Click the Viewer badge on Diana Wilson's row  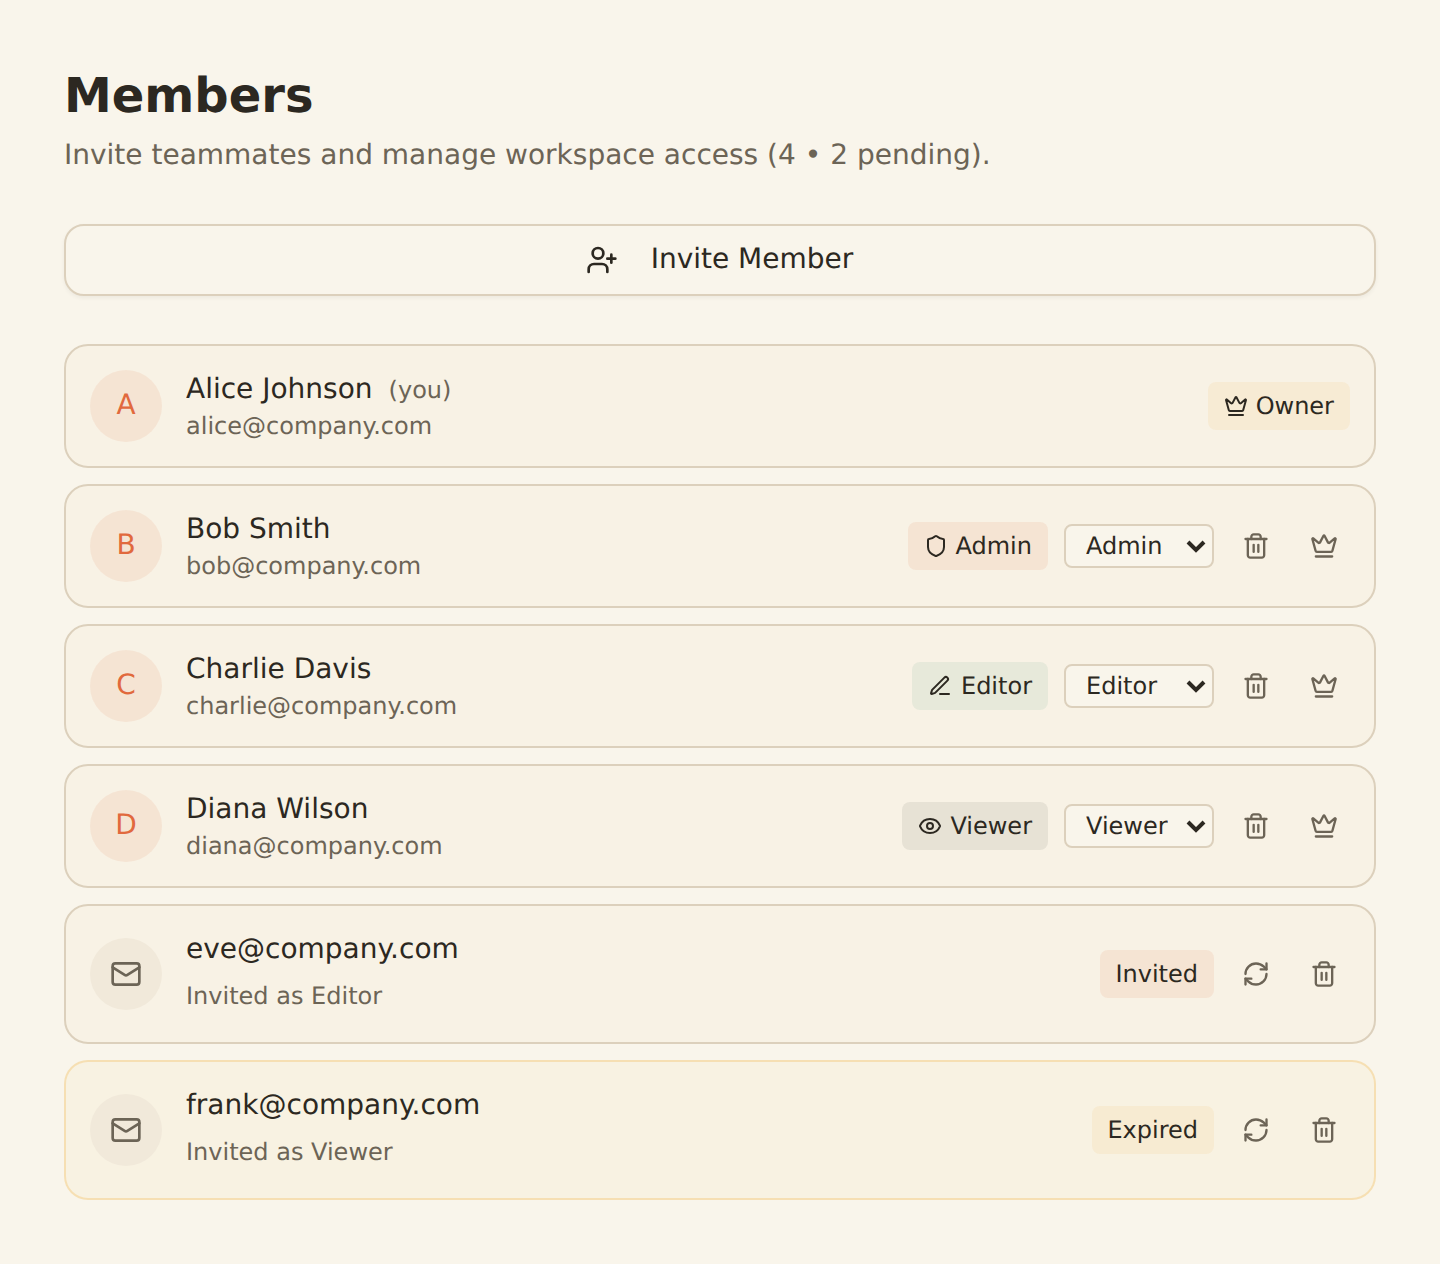(975, 826)
